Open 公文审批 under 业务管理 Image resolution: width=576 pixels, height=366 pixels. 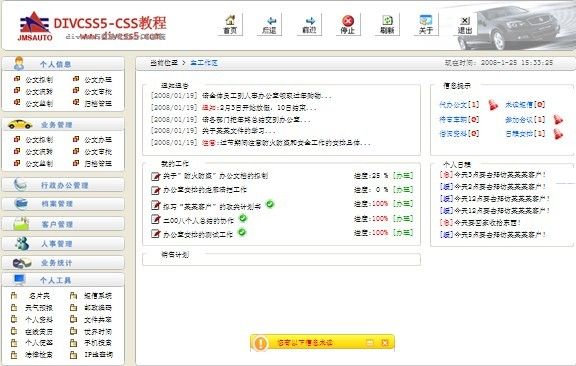pyautogui.click(x=98, y=151)
